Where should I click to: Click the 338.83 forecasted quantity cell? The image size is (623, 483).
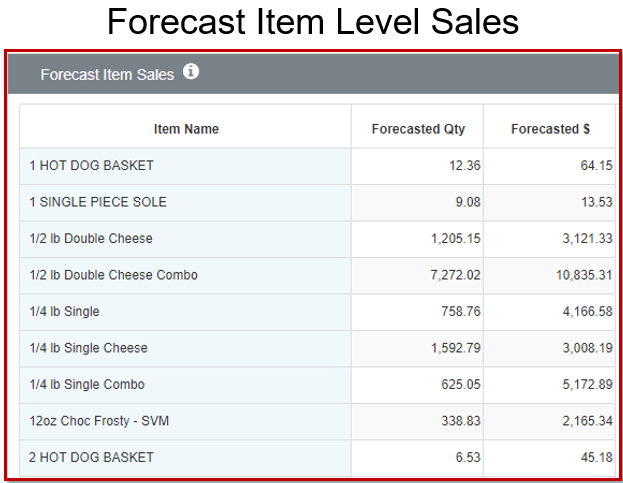pyautogui.click(x=417, y=421)
